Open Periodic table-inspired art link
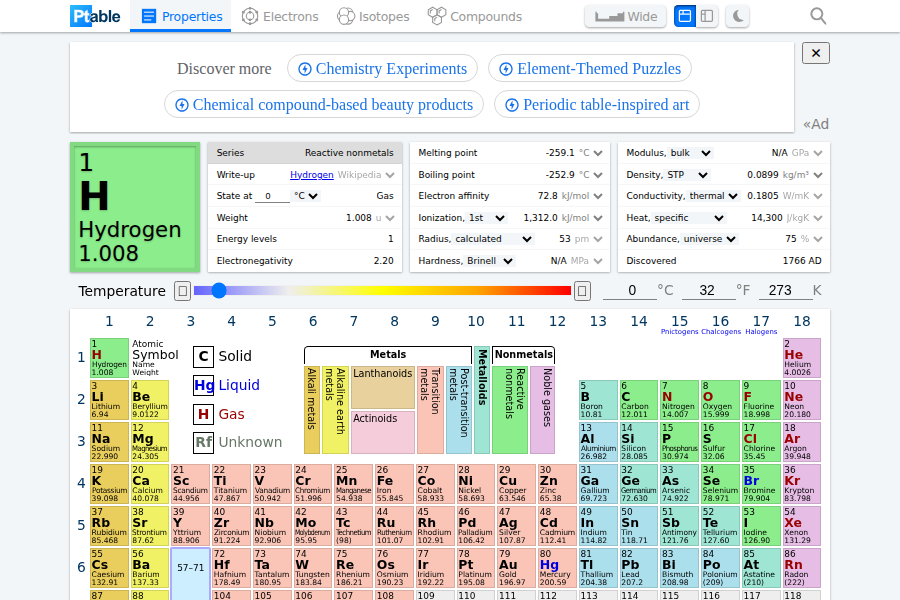 click(597, 104)
